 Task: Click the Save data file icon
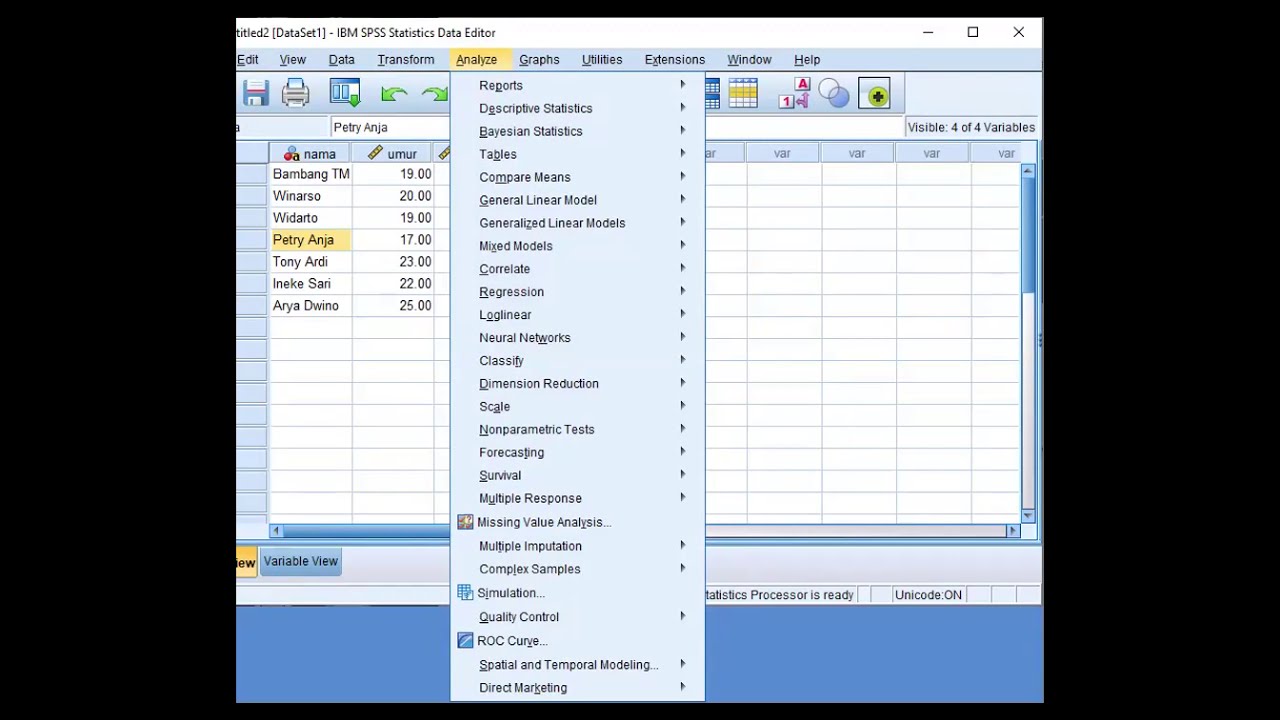point(256,94)
